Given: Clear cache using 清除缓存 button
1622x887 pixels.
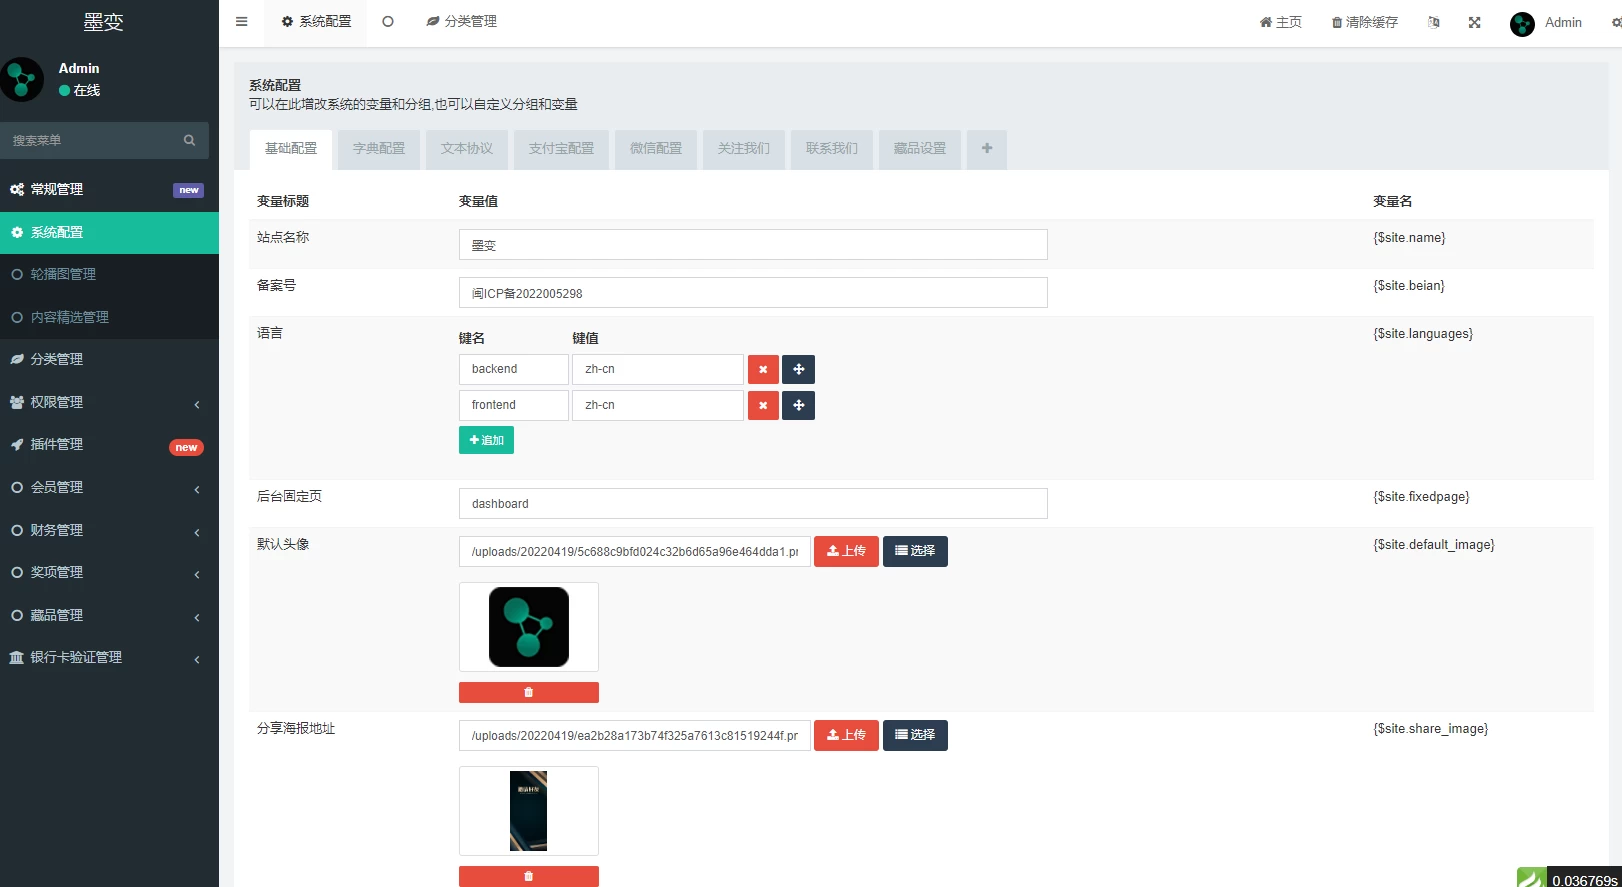Looking at the screenshot, I should pyautogui.click(x=1364, y=22).
